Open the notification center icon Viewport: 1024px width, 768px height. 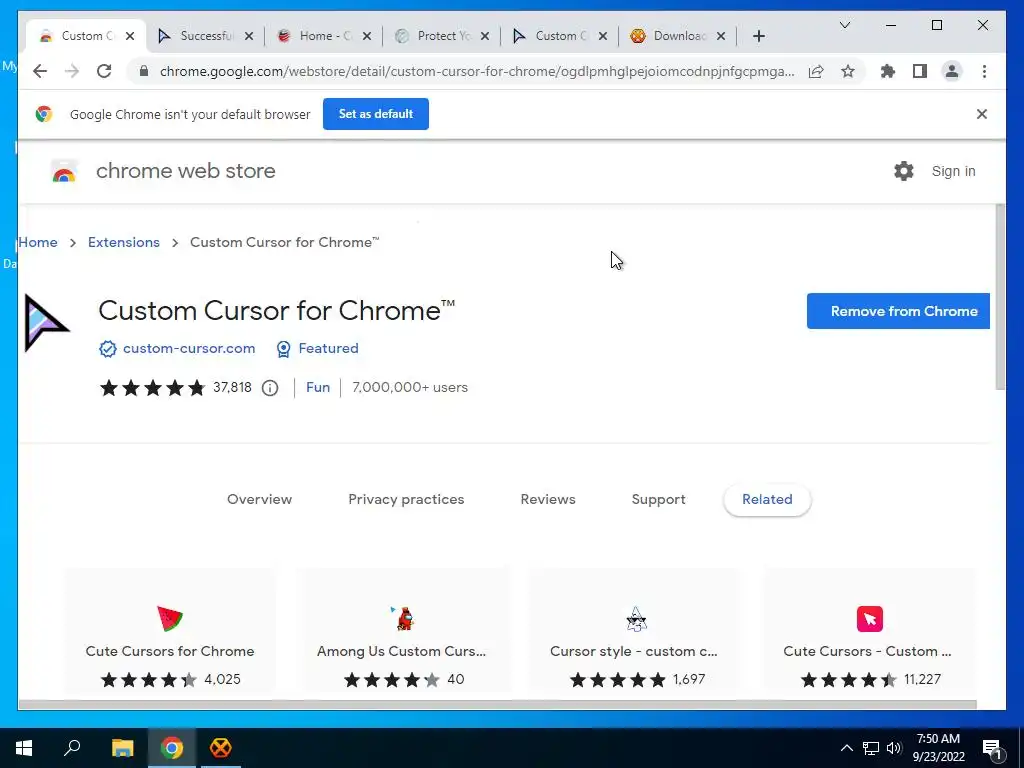pyautogui.click(x=992, y=748)
